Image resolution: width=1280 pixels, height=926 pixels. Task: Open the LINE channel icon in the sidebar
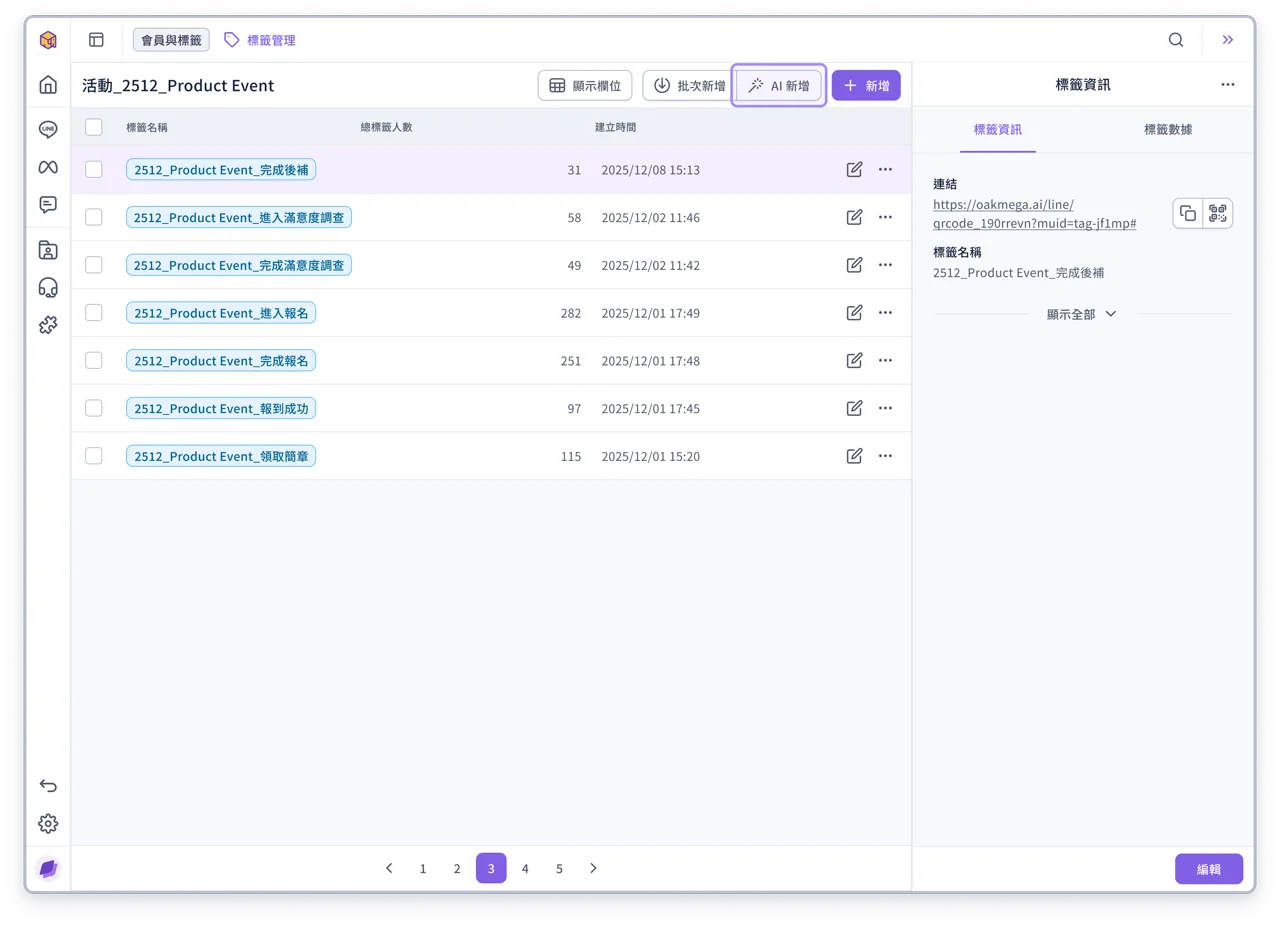[48, 129]
